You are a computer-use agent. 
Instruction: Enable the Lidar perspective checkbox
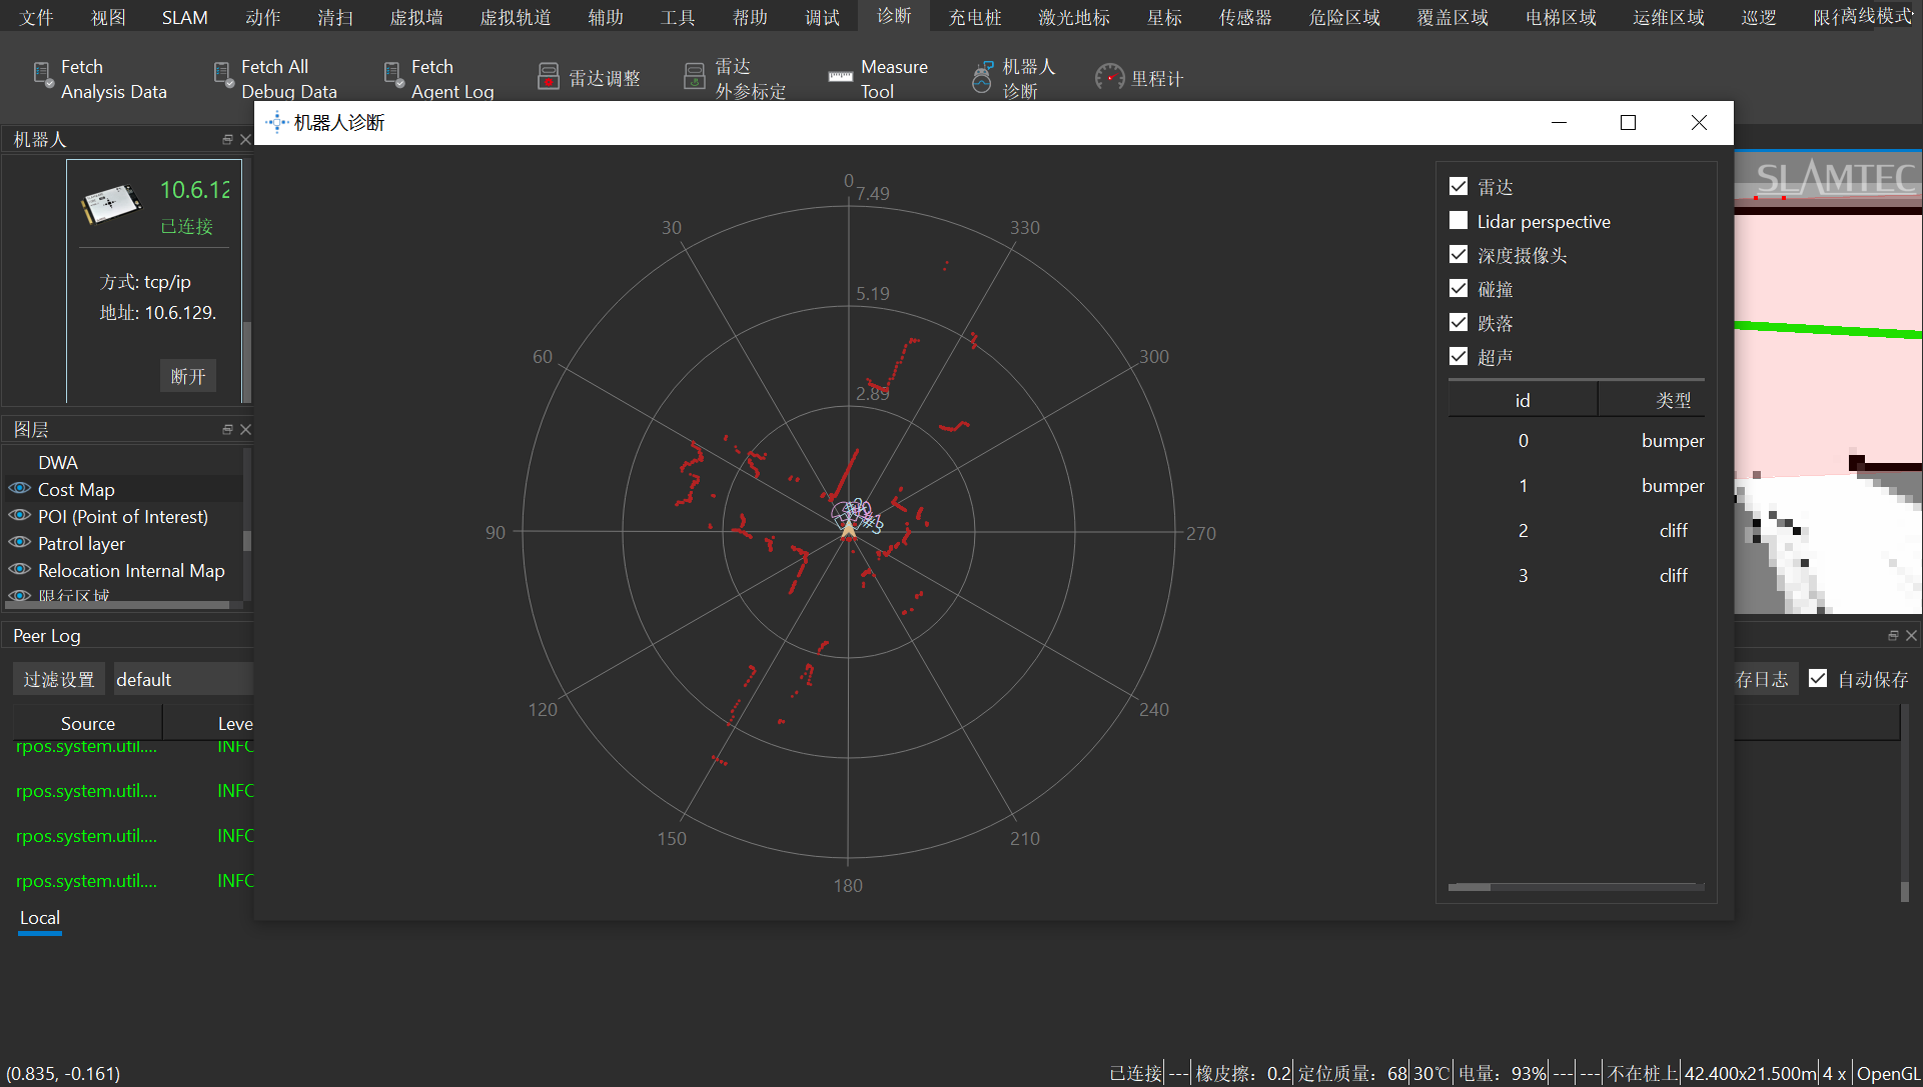(1458, 221)
